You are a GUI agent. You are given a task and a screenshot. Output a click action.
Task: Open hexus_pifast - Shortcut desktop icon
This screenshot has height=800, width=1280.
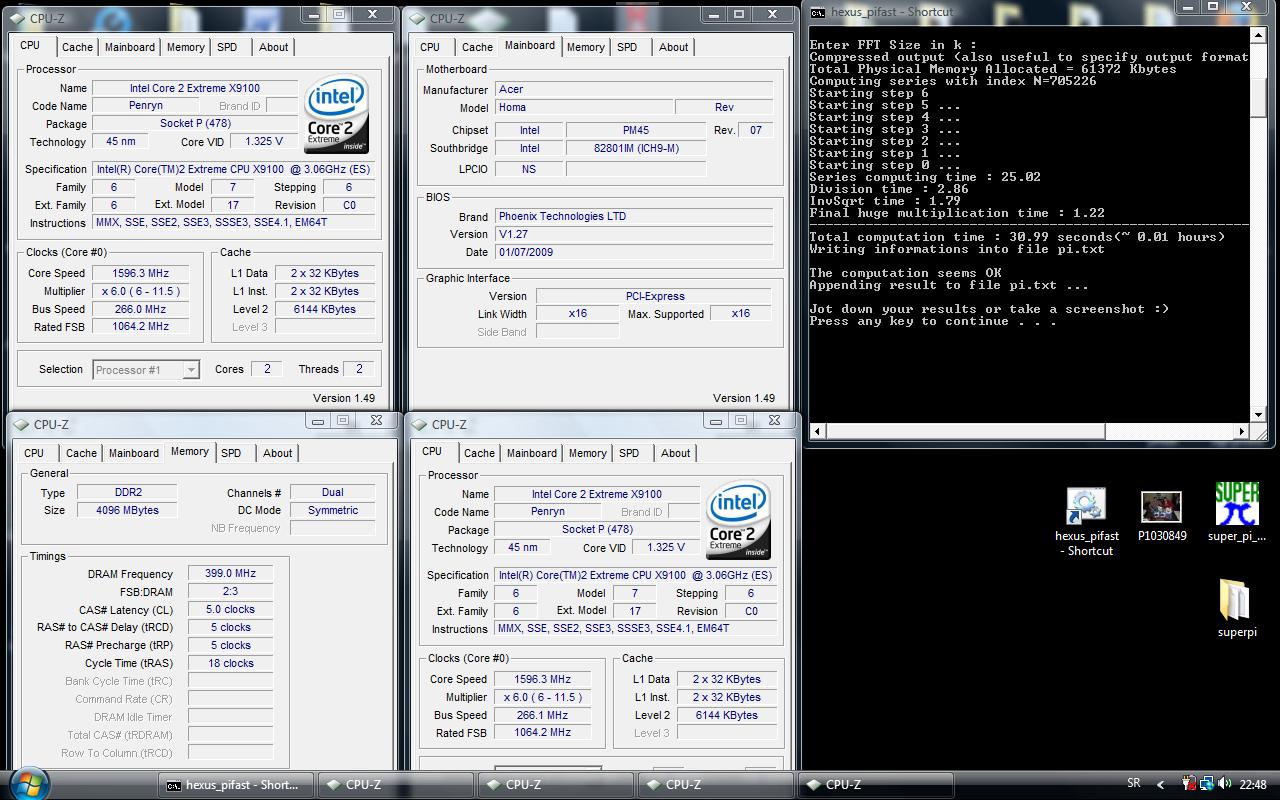1089,522
